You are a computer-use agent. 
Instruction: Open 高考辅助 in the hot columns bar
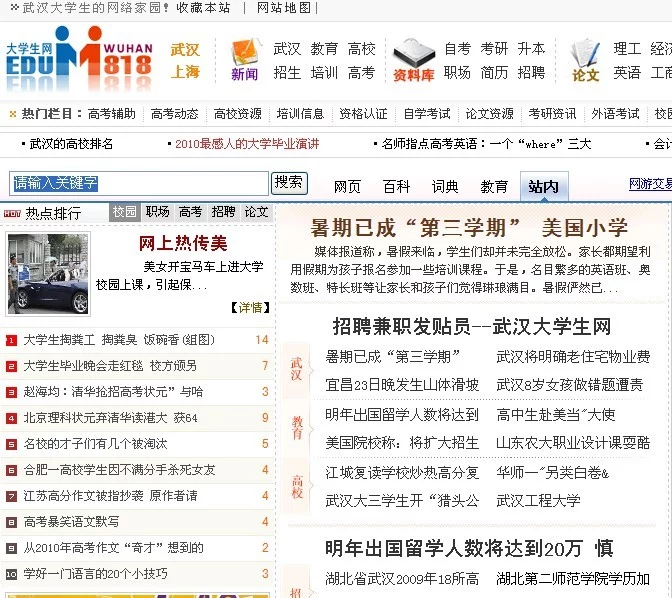tap(111, 114)
